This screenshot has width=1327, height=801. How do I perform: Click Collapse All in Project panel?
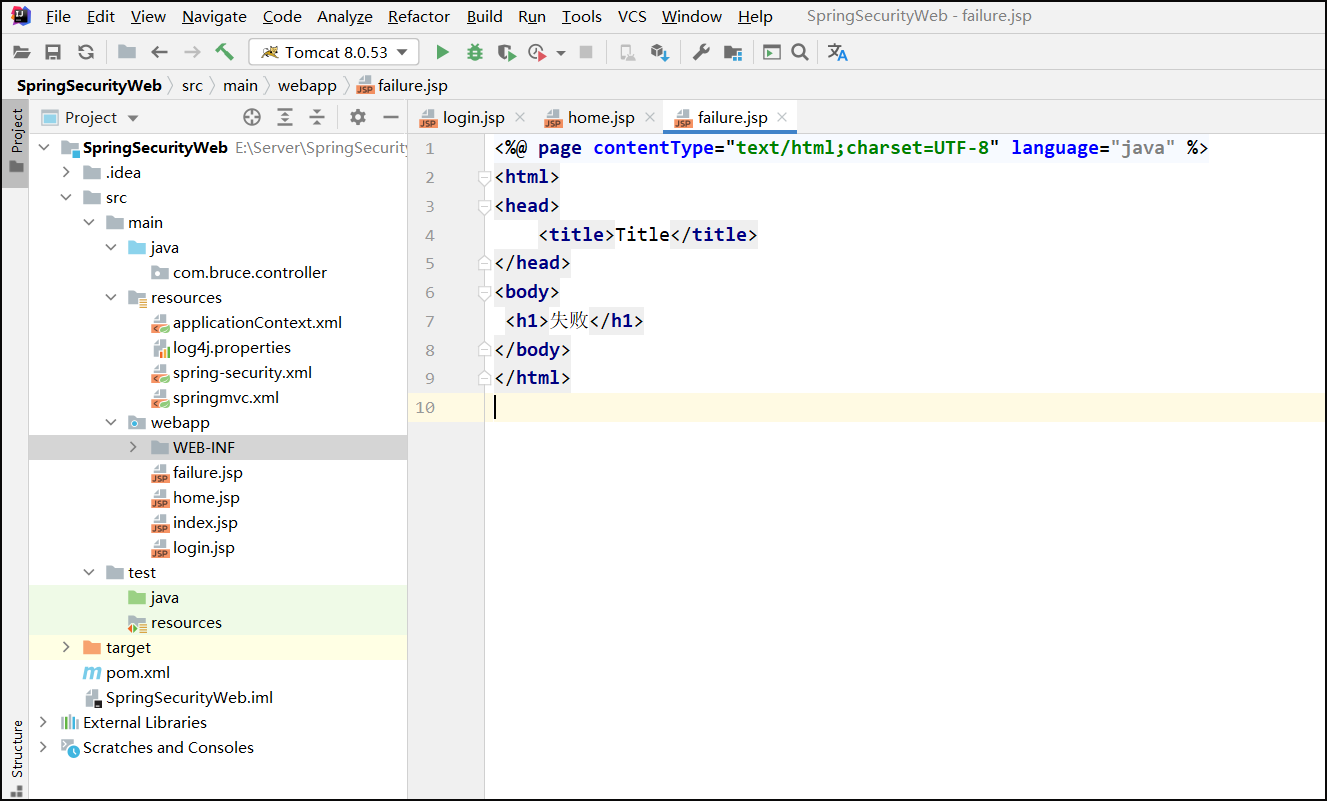317,117
